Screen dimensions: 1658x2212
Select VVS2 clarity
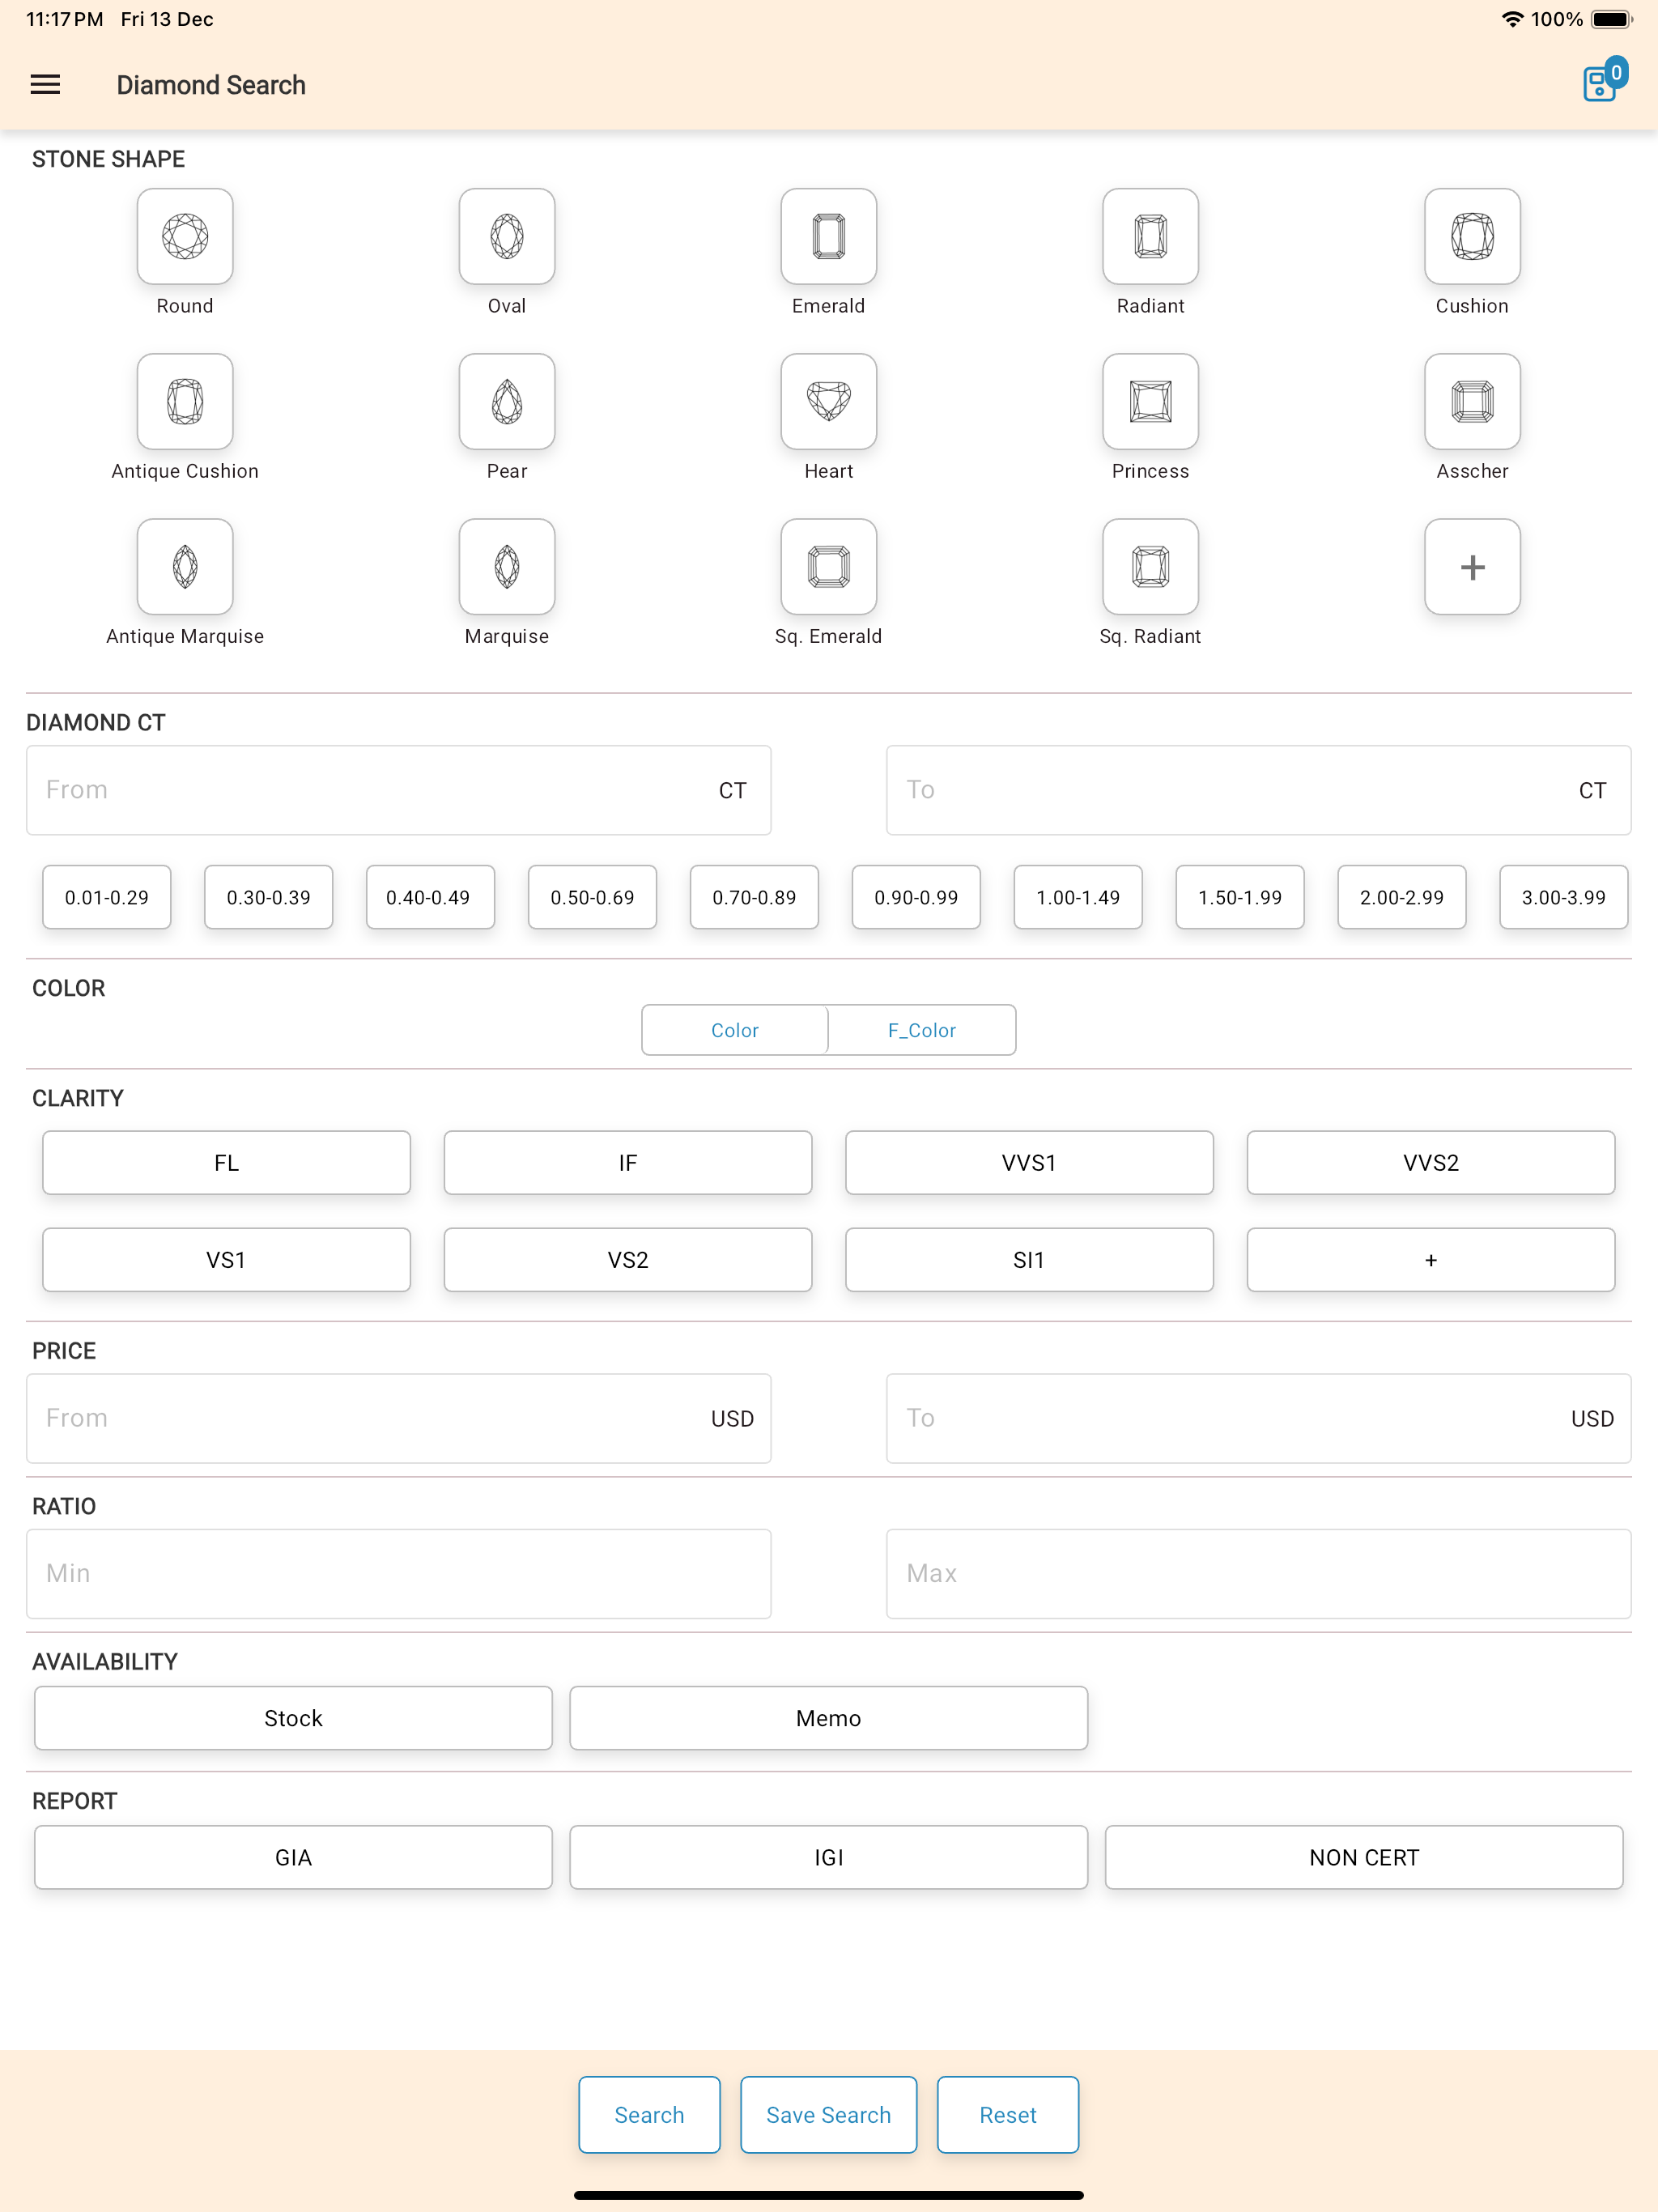point(1431,1163)
